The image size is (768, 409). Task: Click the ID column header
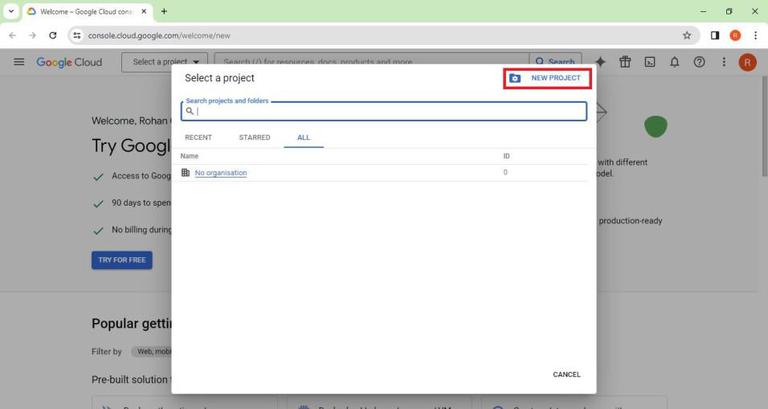click(x=506, y=156)
